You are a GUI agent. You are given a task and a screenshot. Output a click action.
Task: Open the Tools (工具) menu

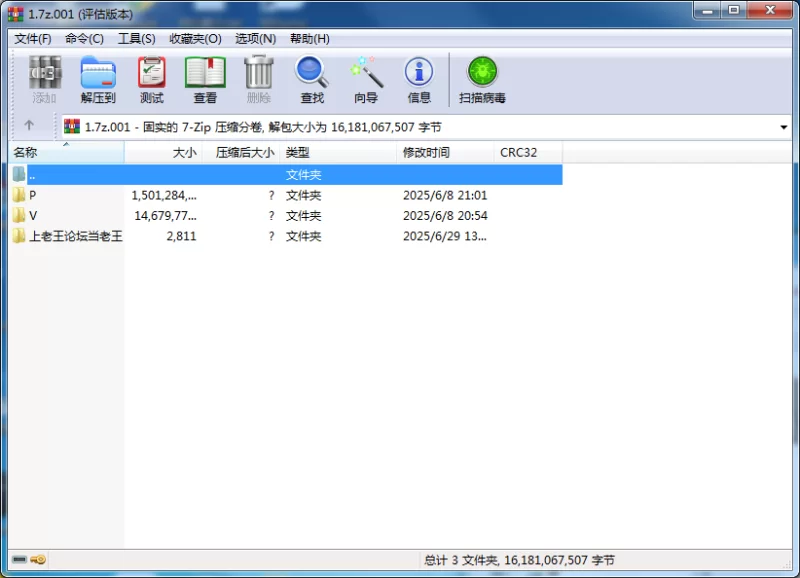pos(137,39)
